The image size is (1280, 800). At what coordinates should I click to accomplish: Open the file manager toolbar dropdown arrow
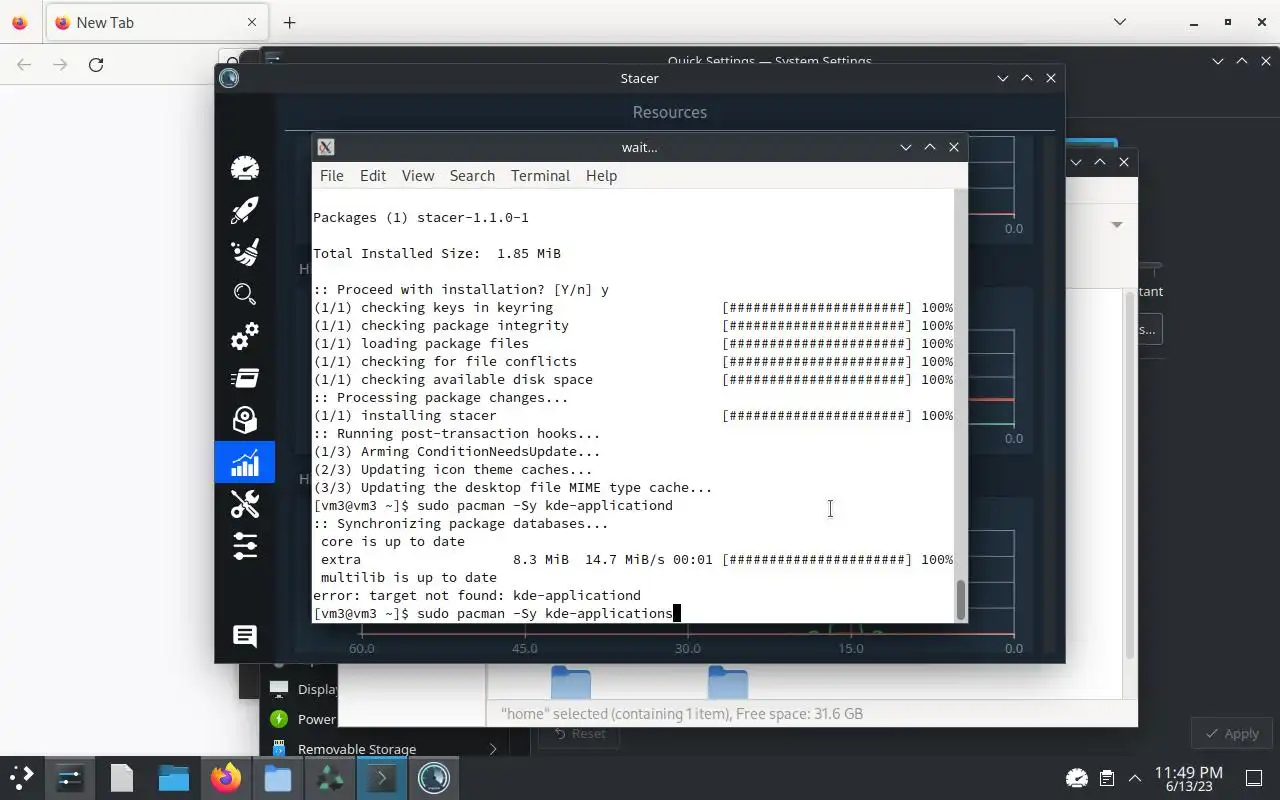tap(1117, 225)
